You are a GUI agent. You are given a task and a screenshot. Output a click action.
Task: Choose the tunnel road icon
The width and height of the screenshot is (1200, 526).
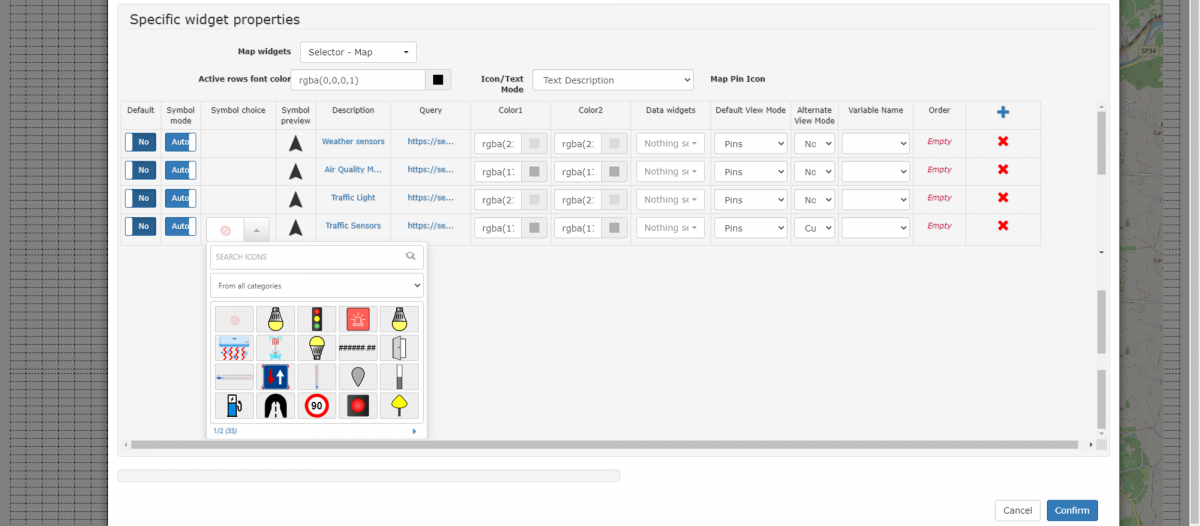point(276,405)
